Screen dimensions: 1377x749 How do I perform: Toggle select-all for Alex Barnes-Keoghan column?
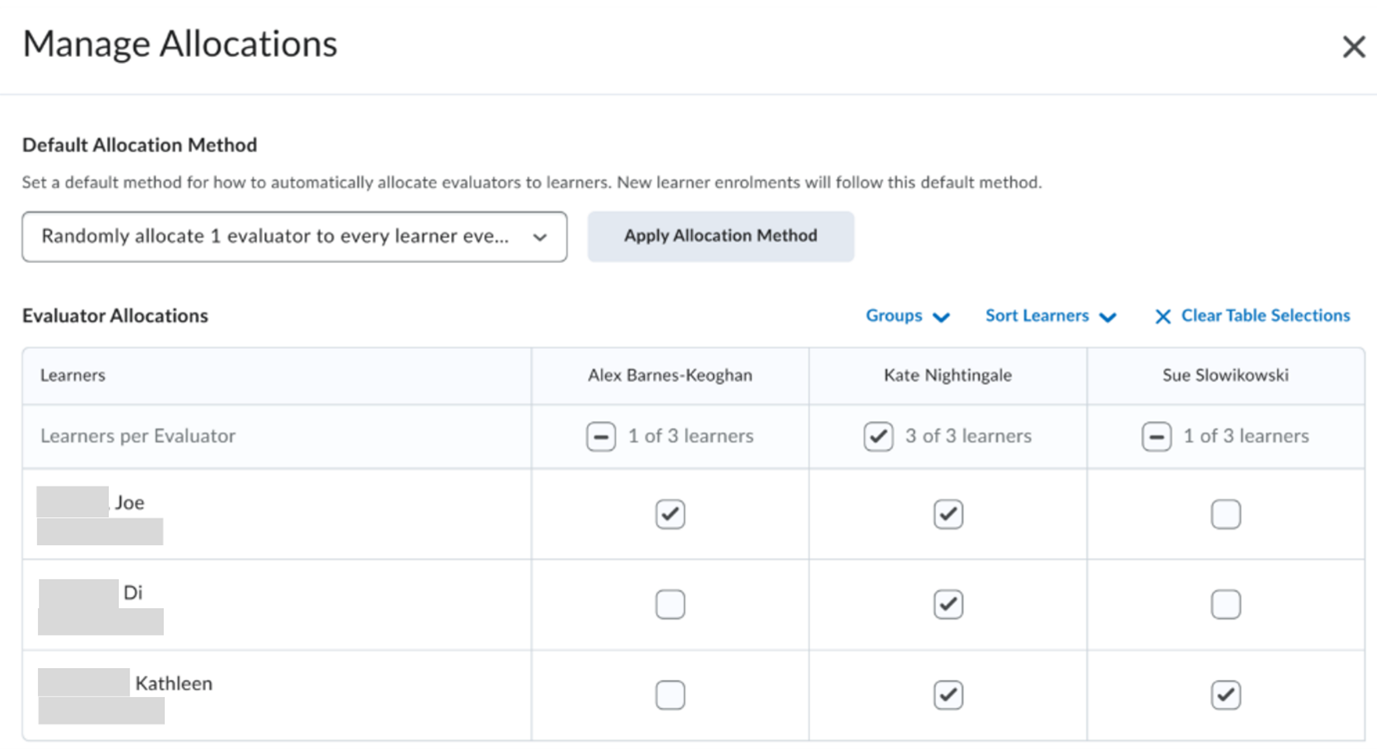point(601,437)
